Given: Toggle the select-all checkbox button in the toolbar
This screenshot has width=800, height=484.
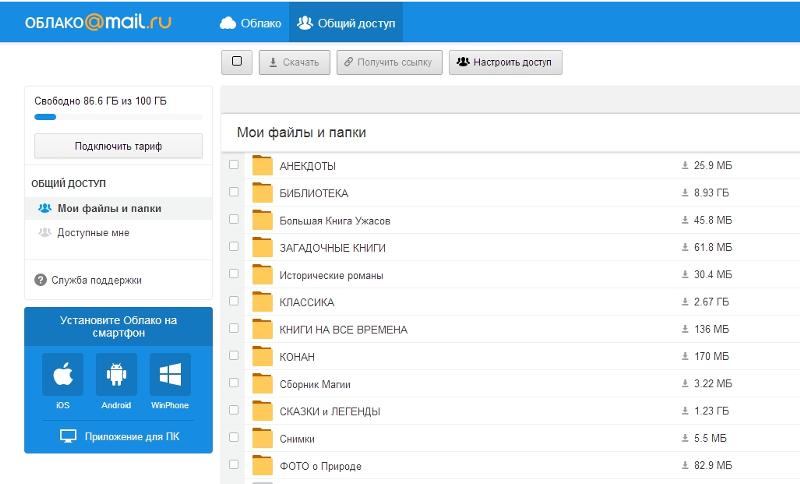Looking at the screenshot, I should pos(237,62).
